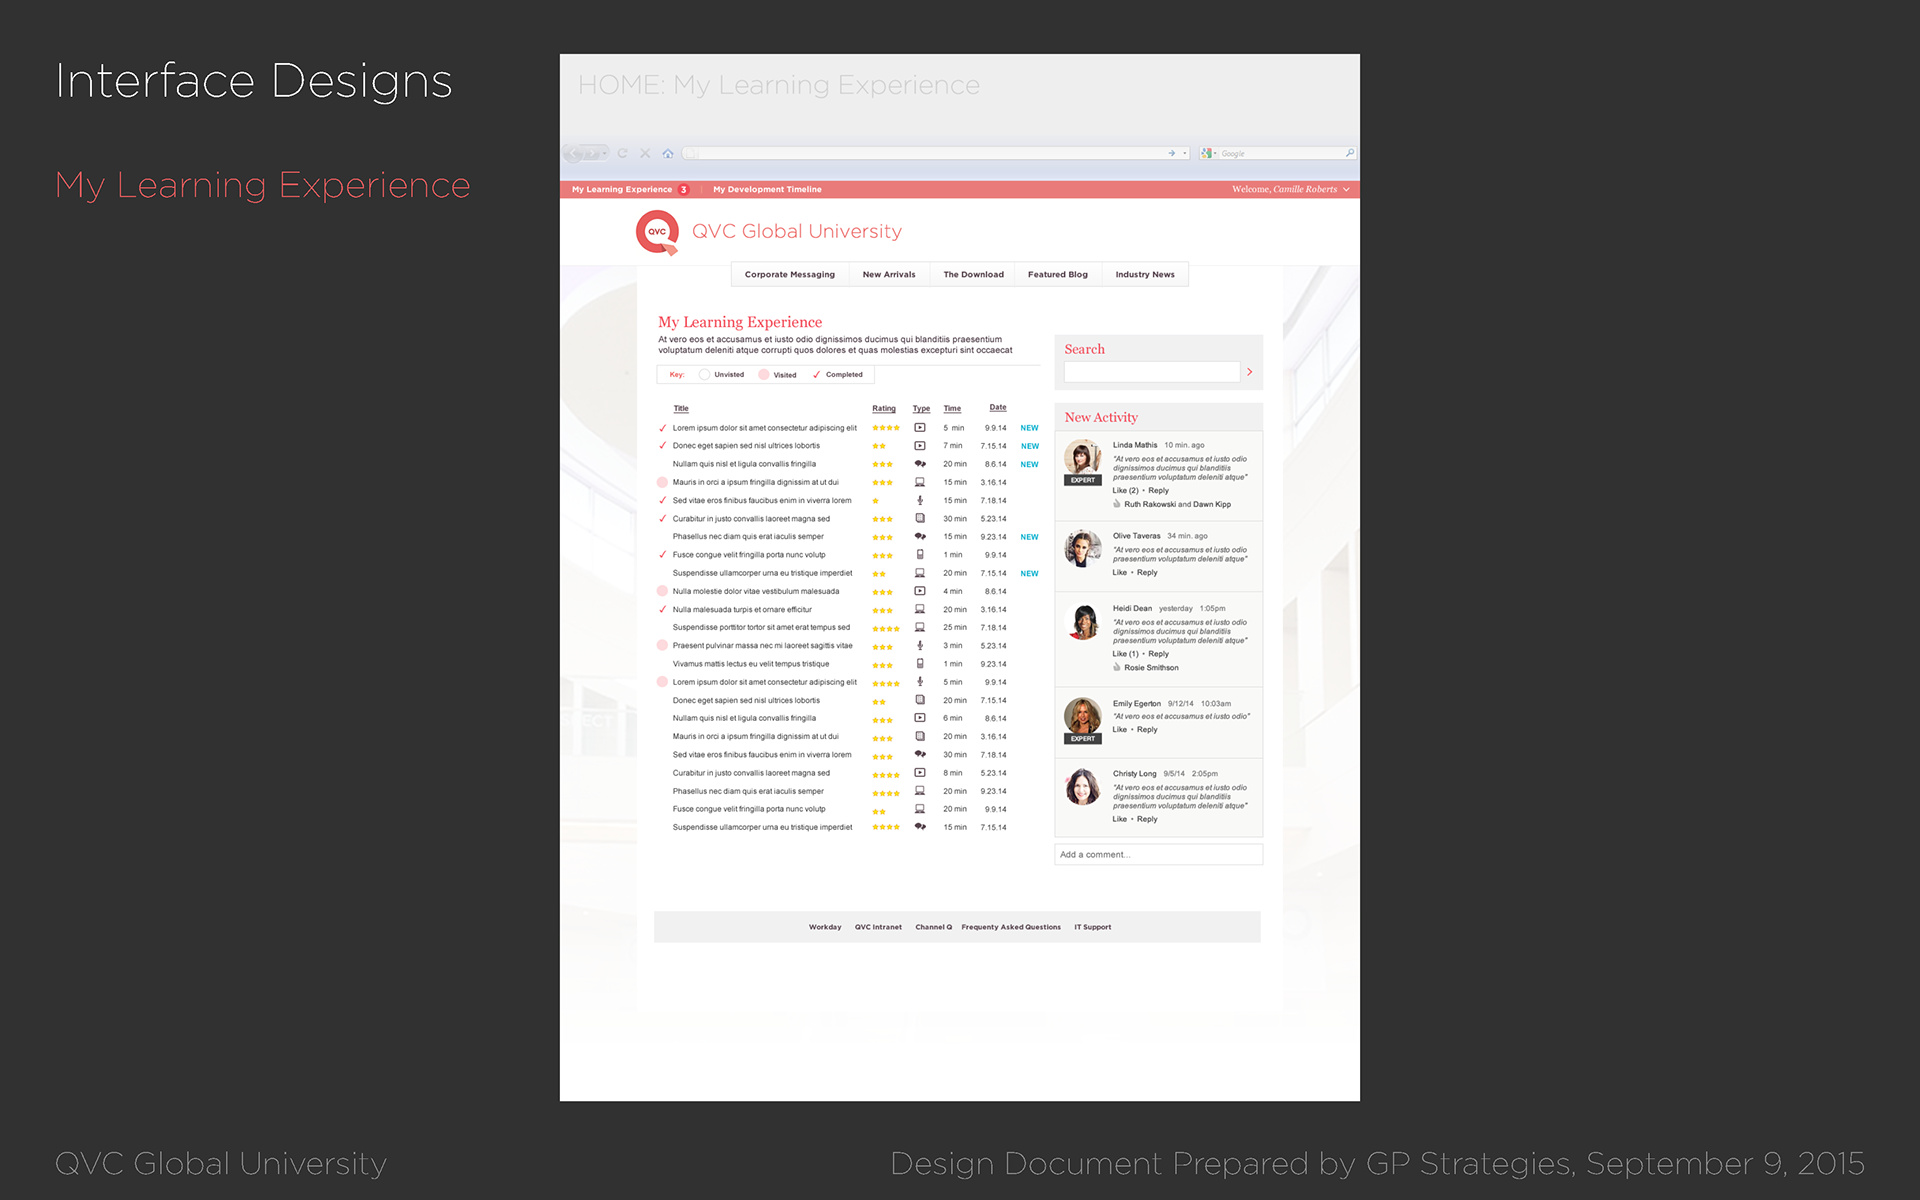The height and width of the screenshot is (1200, 1920).
Task: Click chat icon on Phasellus 15 min row
Action: [920, 537]
